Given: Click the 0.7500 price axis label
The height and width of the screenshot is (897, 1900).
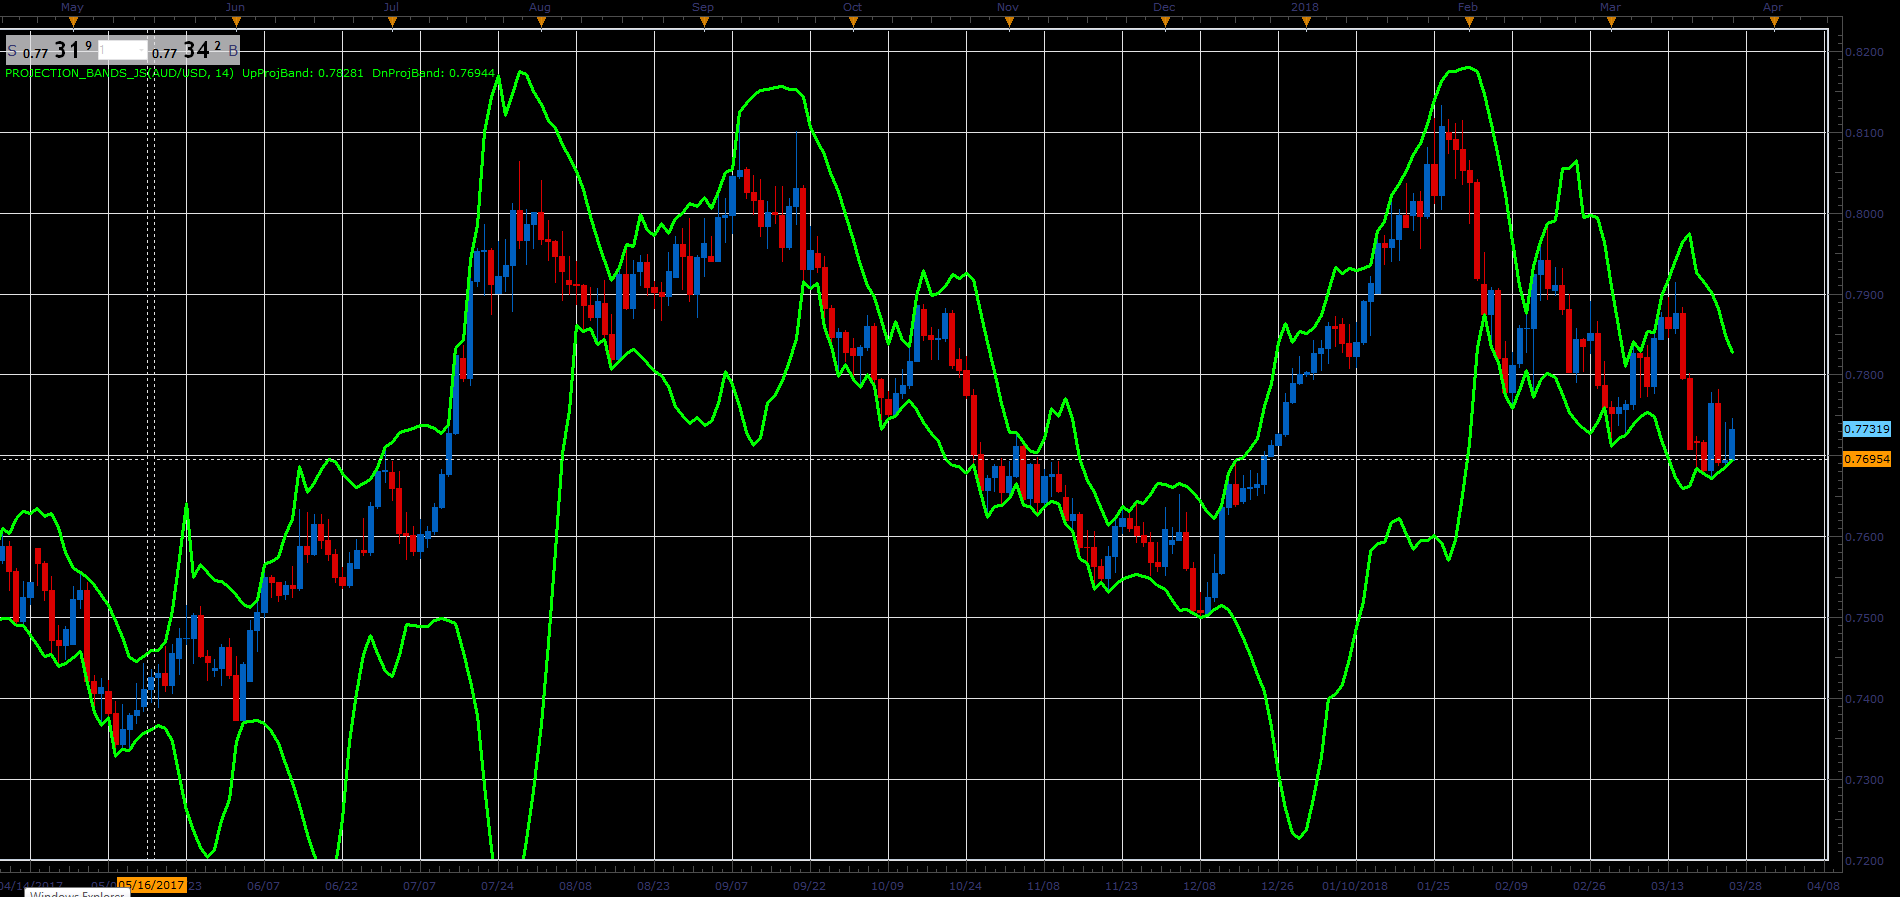Looking at the screenshot, I should point(1864,618).
